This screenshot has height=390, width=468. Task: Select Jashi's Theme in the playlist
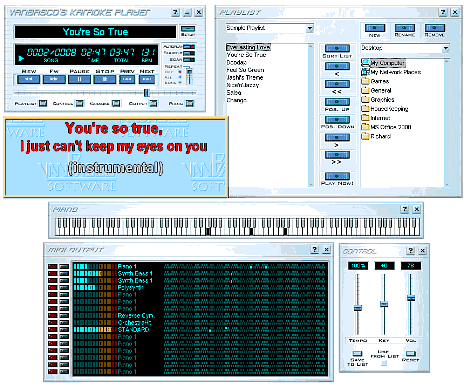click(x=245, y=77)
